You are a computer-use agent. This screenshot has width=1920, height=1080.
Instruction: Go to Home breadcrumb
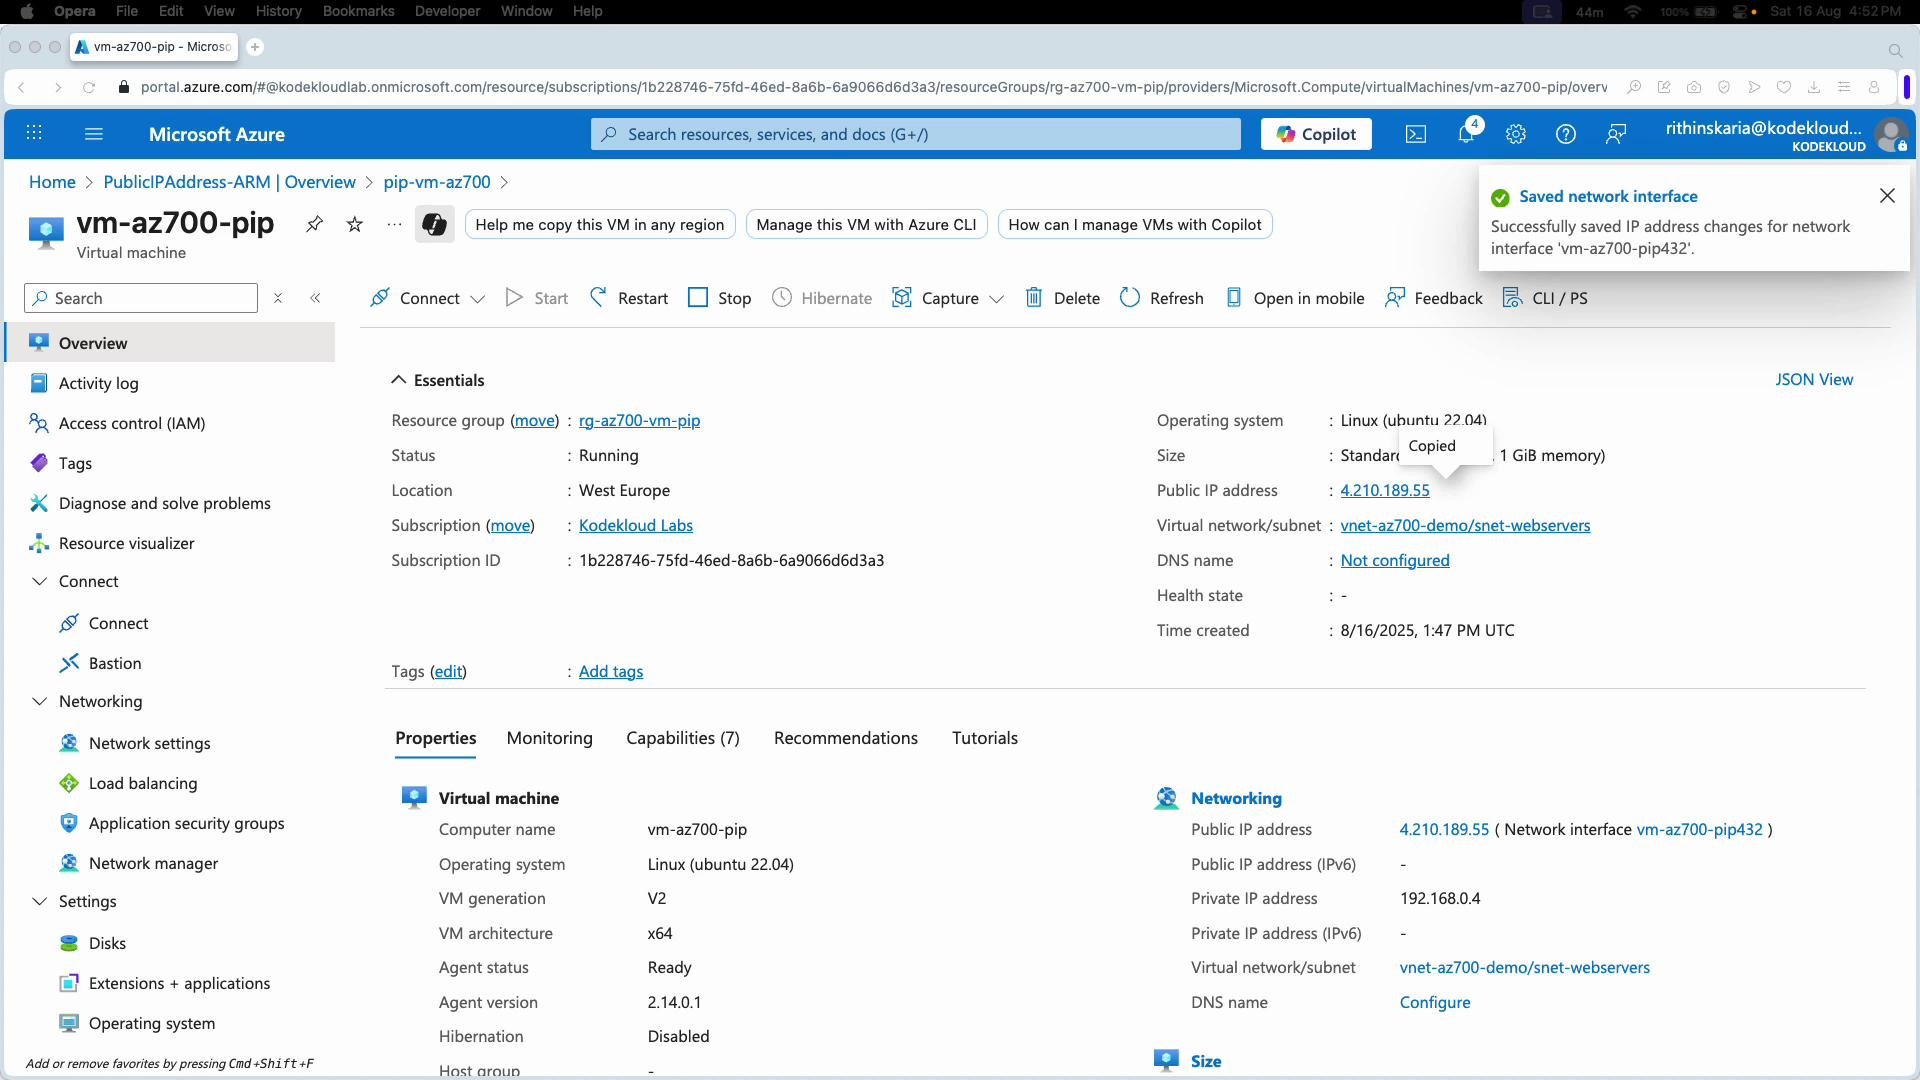click(52, 182)
